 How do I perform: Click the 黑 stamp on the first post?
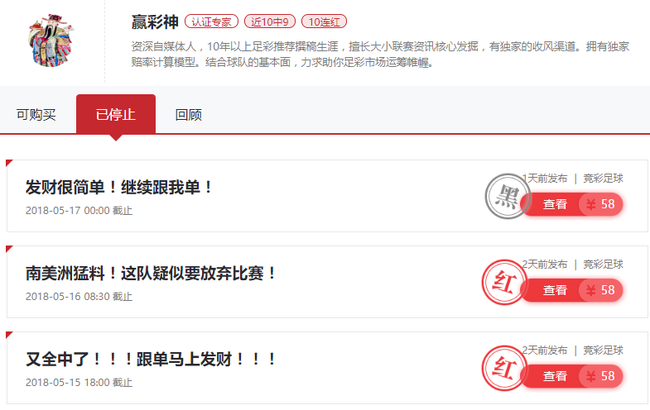pos(507,197)
